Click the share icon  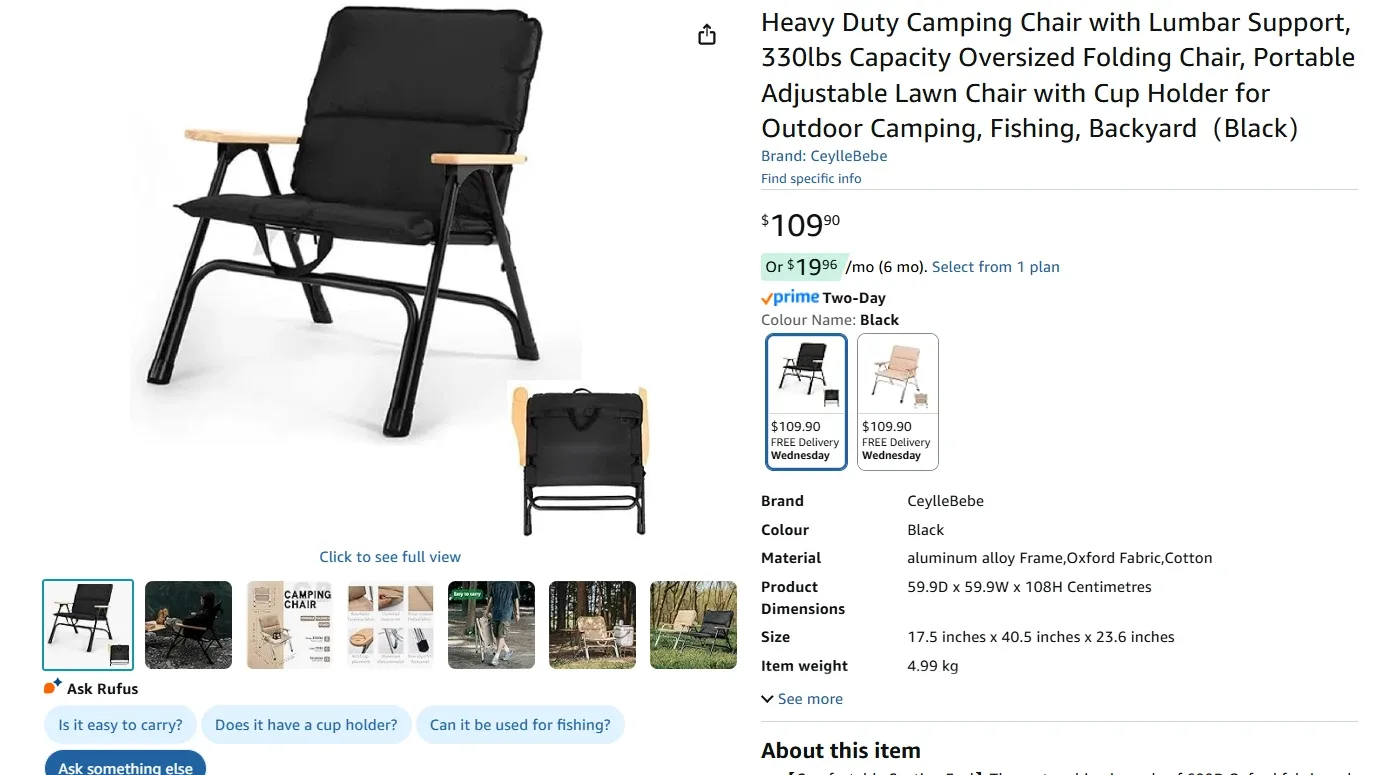pyautogui.click(x=707, y=33)
